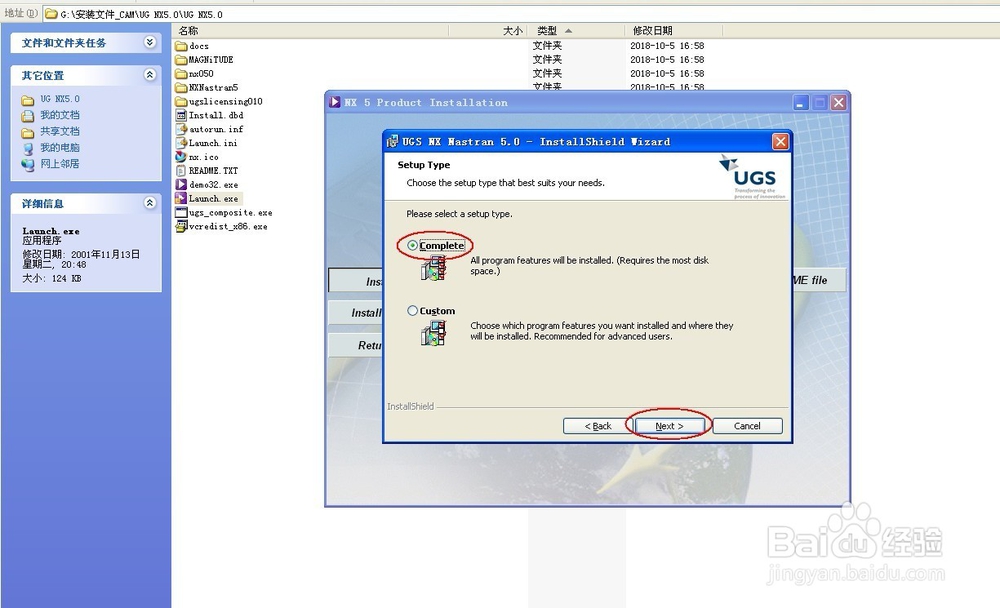Viewport: 1000px width, 608px height.
Task: Select the NXNastran5 folder icon
Action: click(181, 88)
